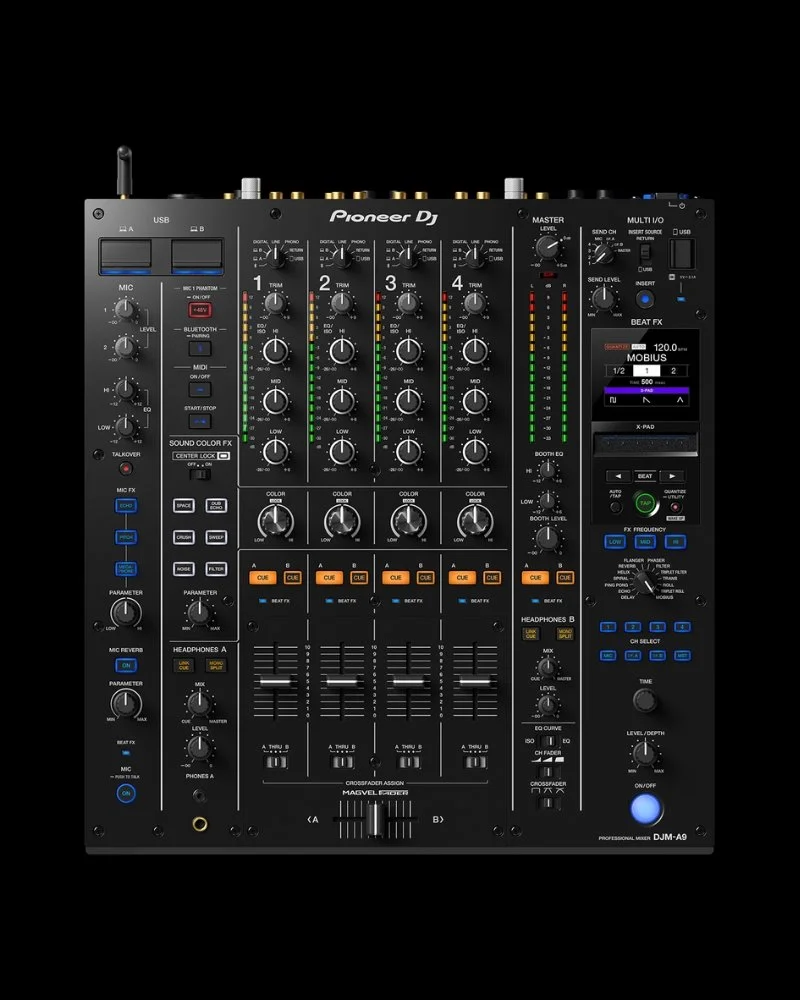Select the ECHO mic effect

click(126, 506)
